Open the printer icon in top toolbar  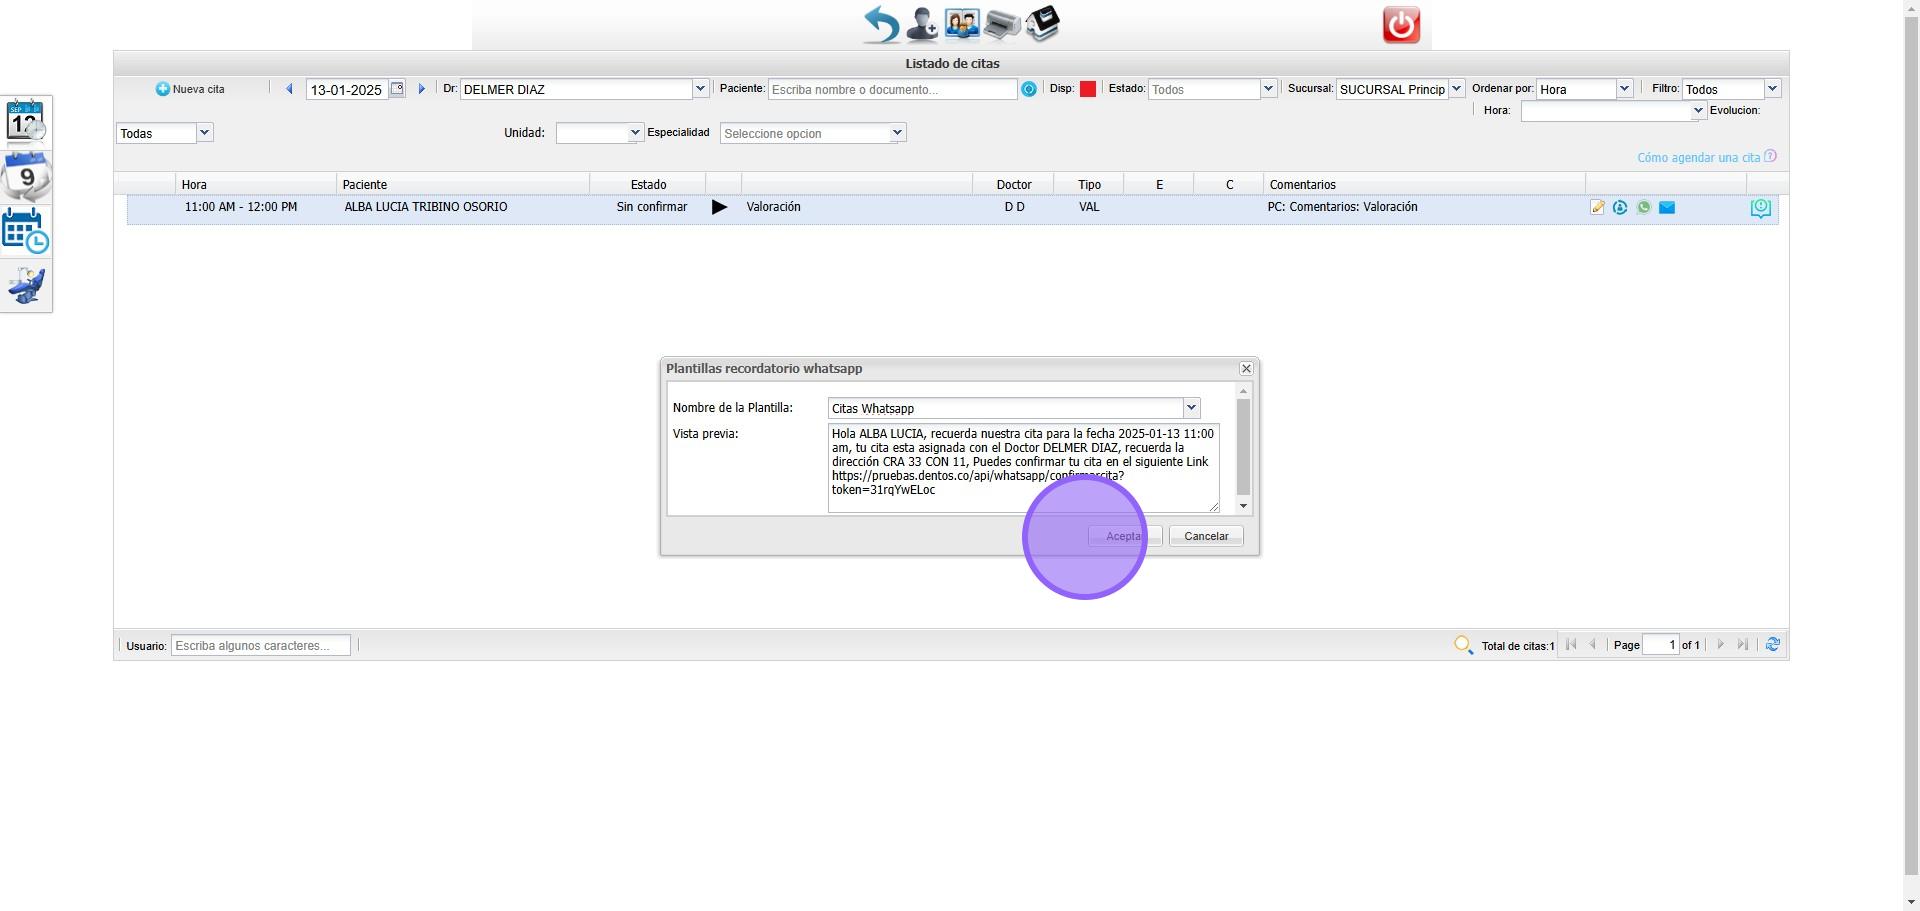pyautogui.click(x=1001, y=24)
